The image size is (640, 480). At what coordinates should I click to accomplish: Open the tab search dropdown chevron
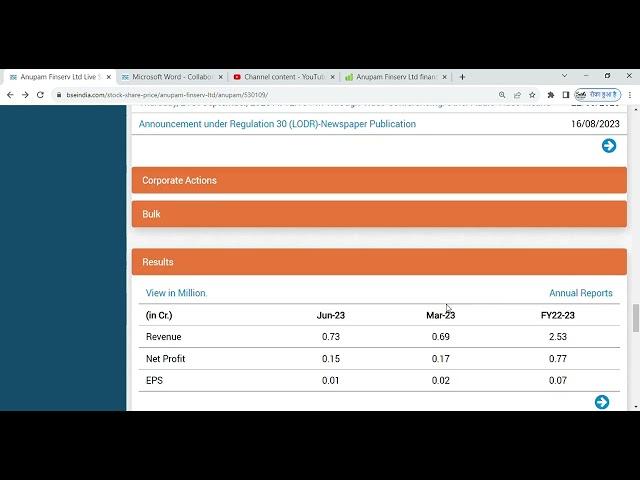pos(564,76)
